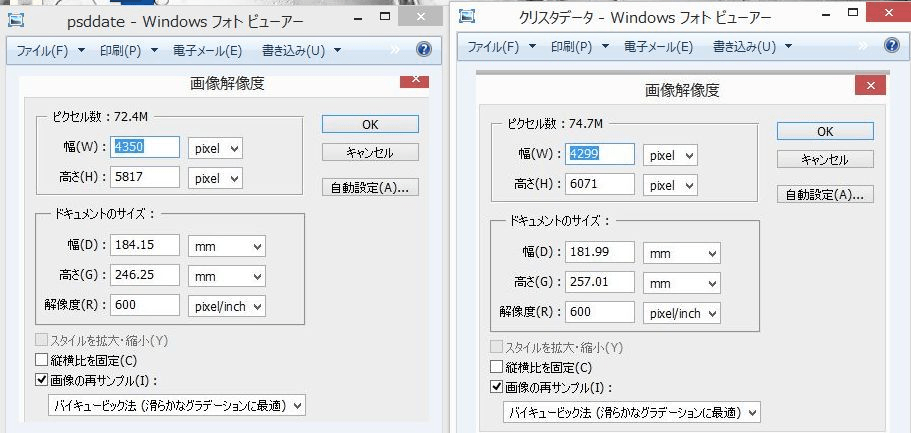Click キャンセル in psddate resolution dialog
This screenshot has height=433, width=911.
point(370,152)
